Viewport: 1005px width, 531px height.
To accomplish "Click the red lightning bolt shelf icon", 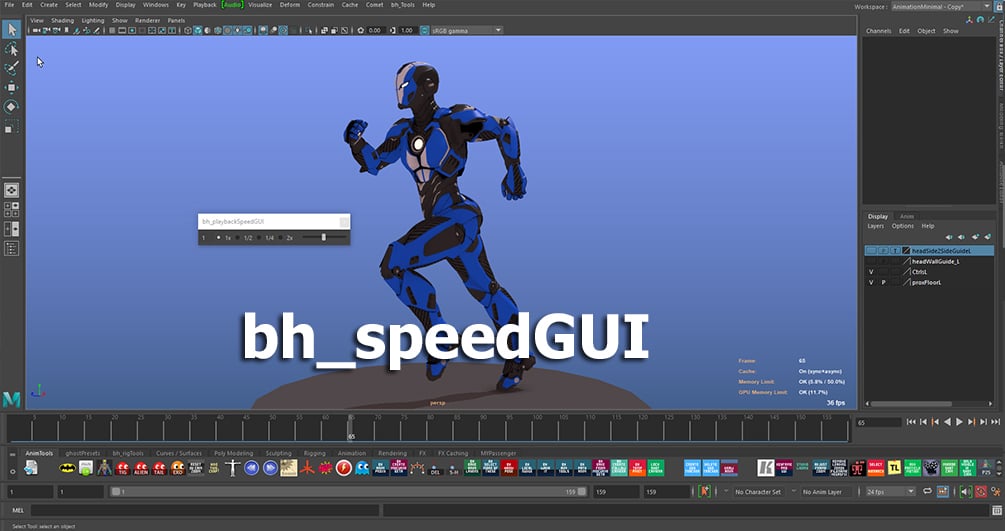I will 344,468.
